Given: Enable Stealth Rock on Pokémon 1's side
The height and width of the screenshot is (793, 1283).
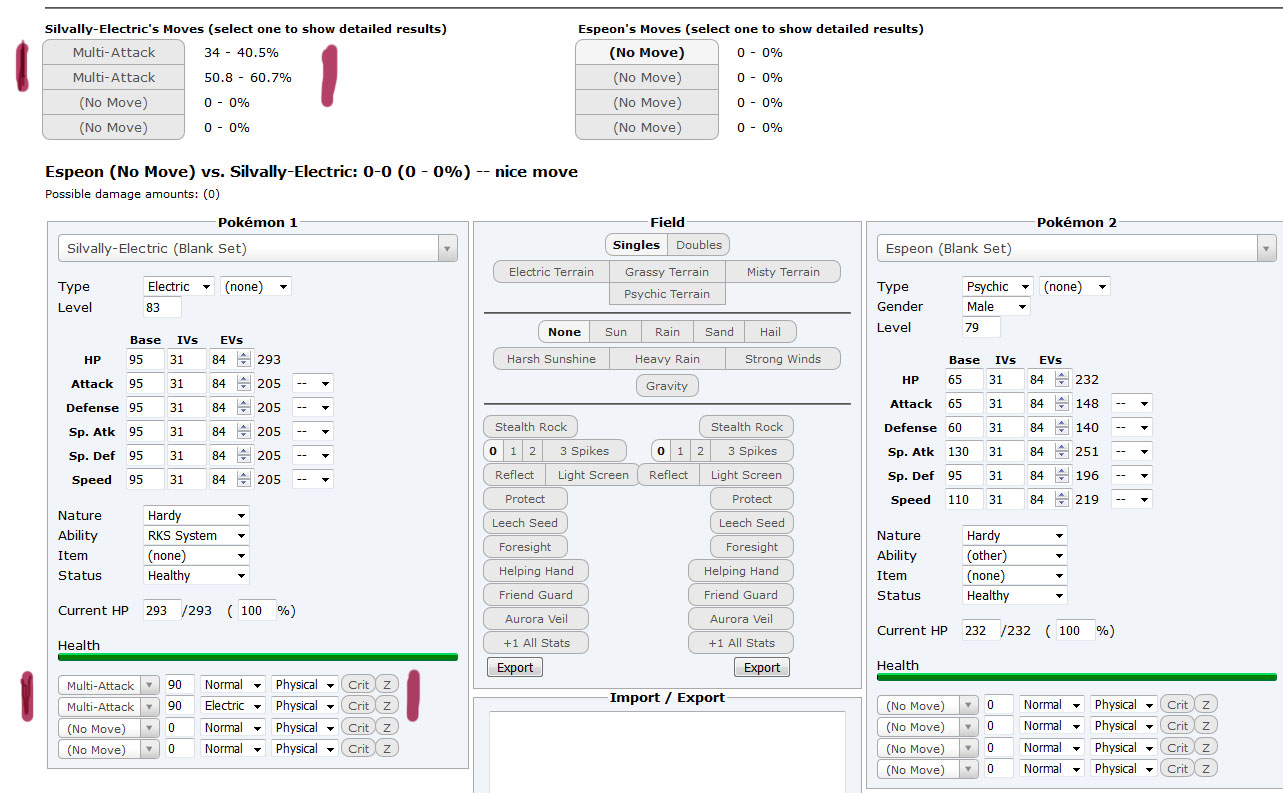Looking at the screenshot, I should click(x=530, y=427).
